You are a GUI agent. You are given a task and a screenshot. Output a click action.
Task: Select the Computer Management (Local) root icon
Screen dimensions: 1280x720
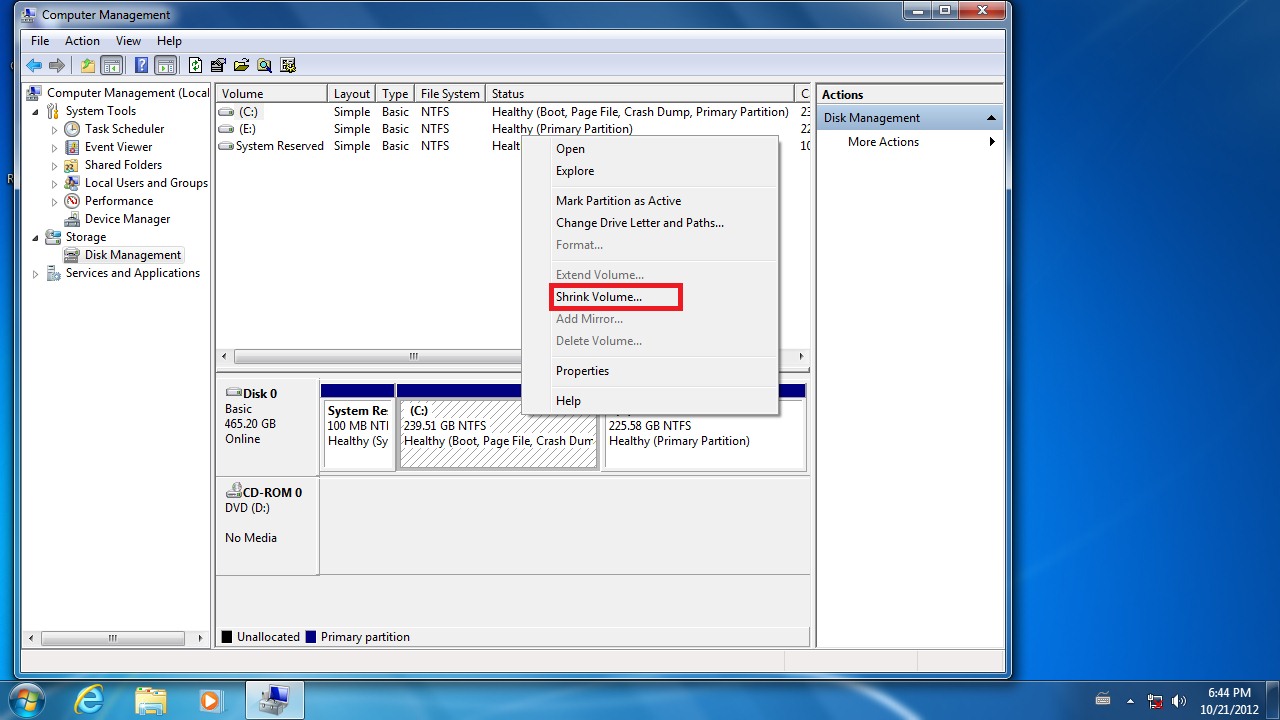tap(34, 93)
